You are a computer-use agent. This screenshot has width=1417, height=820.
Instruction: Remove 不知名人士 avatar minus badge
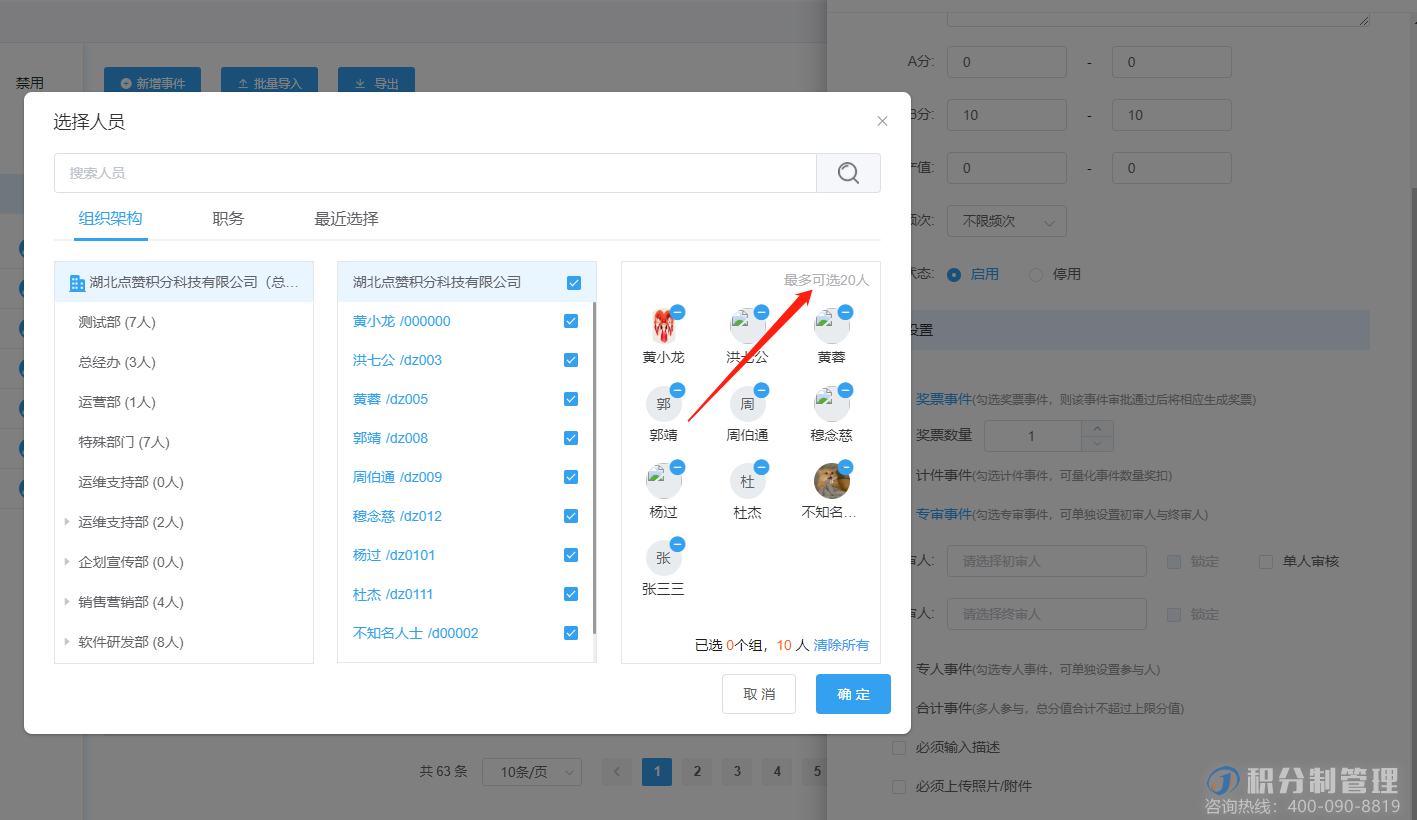pyautogui.click(x=845, y=467)
